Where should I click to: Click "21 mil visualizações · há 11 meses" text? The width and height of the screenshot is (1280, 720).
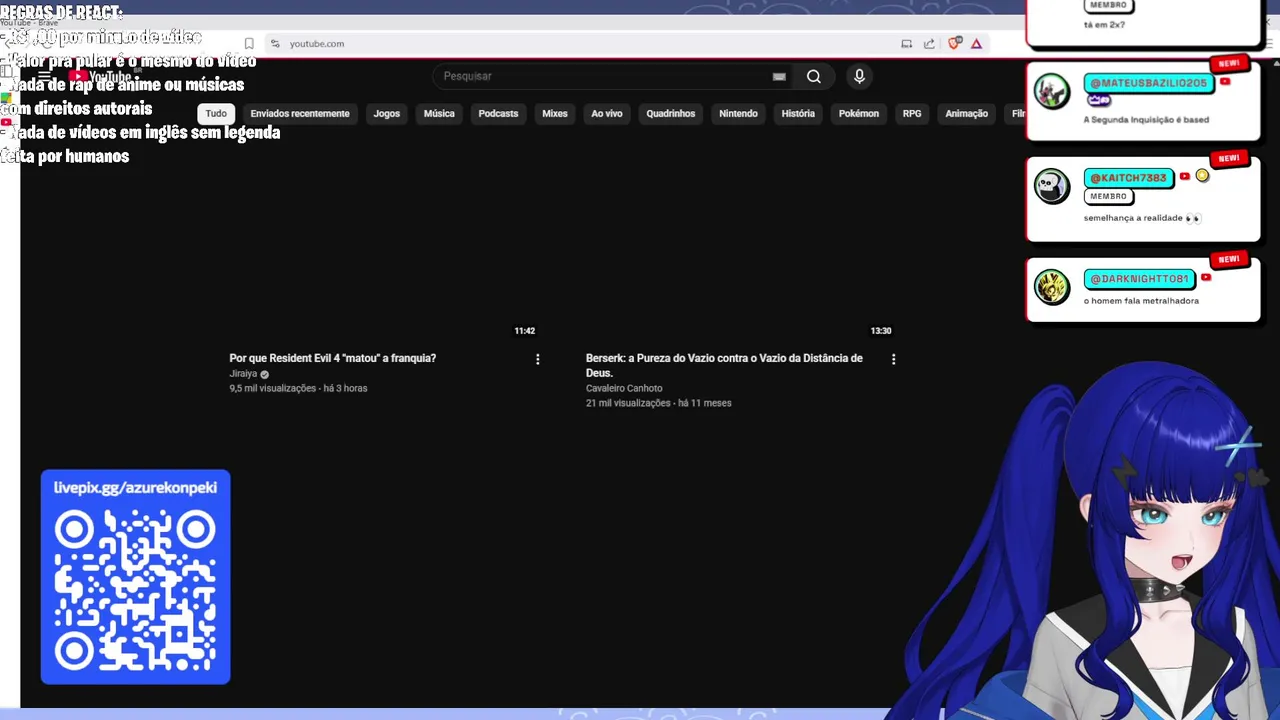659,403
